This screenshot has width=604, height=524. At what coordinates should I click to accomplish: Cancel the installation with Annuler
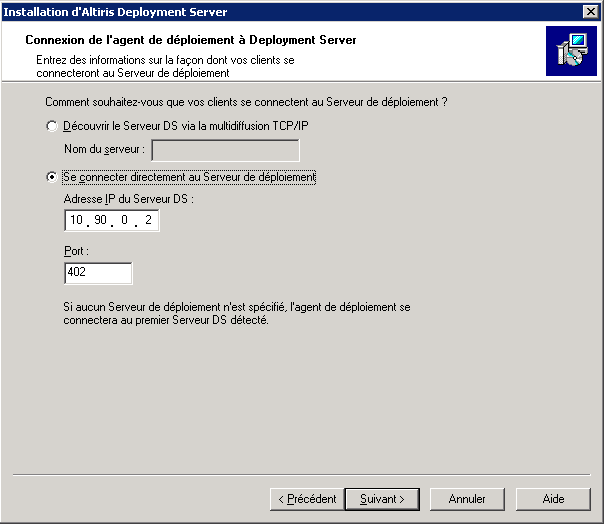tap(467, 498)
